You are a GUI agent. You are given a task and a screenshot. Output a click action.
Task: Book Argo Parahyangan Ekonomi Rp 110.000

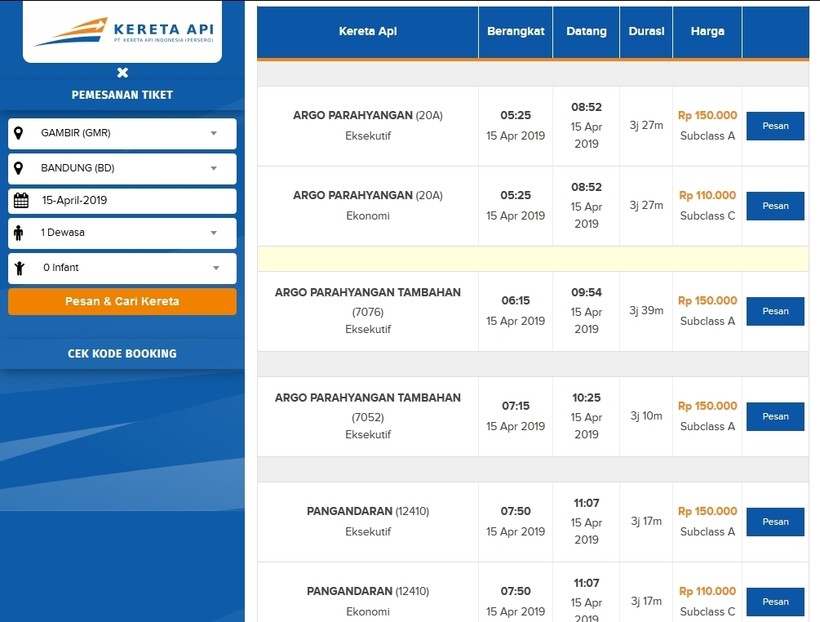point(775,206)
